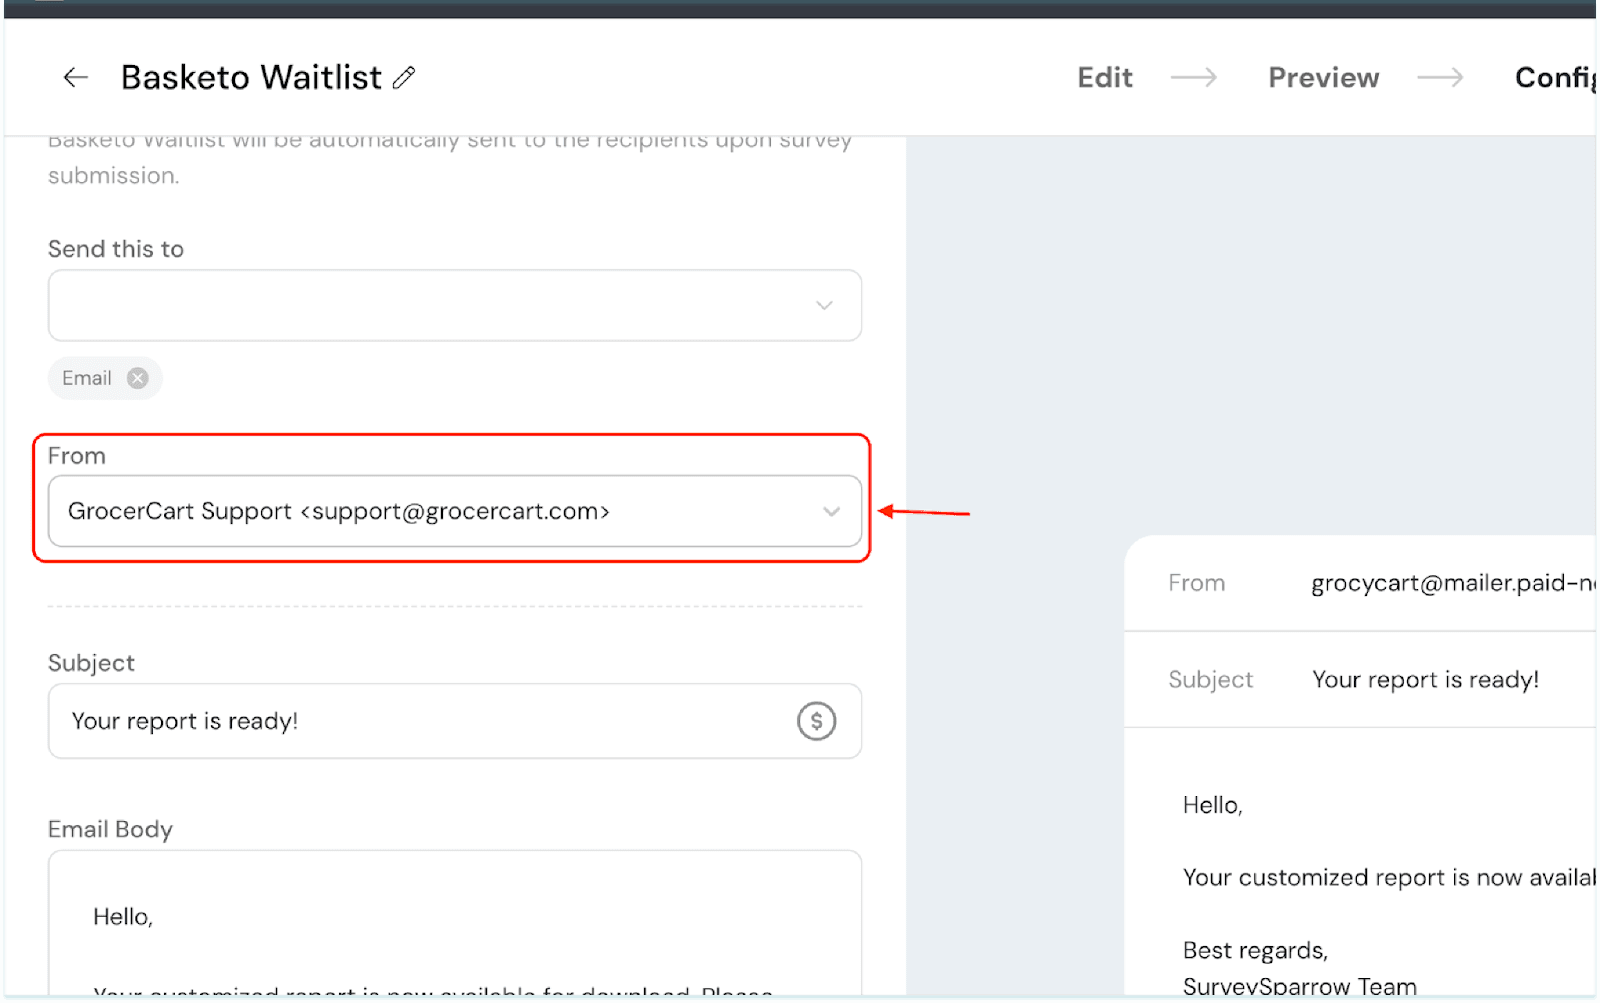Click pencil icon to rename Basketo Waitlist
Viewport: 1600px width, 1003px height.
tap(404, 78)
